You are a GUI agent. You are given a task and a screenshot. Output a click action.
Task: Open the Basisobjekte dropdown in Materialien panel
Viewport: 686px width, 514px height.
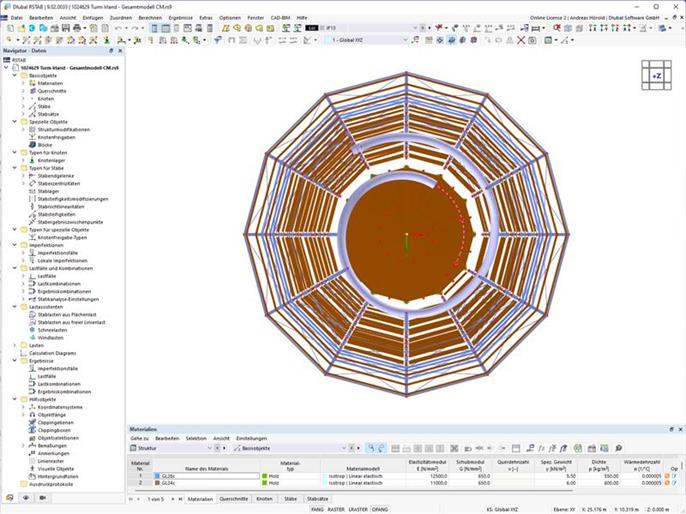tap(343, 448)
